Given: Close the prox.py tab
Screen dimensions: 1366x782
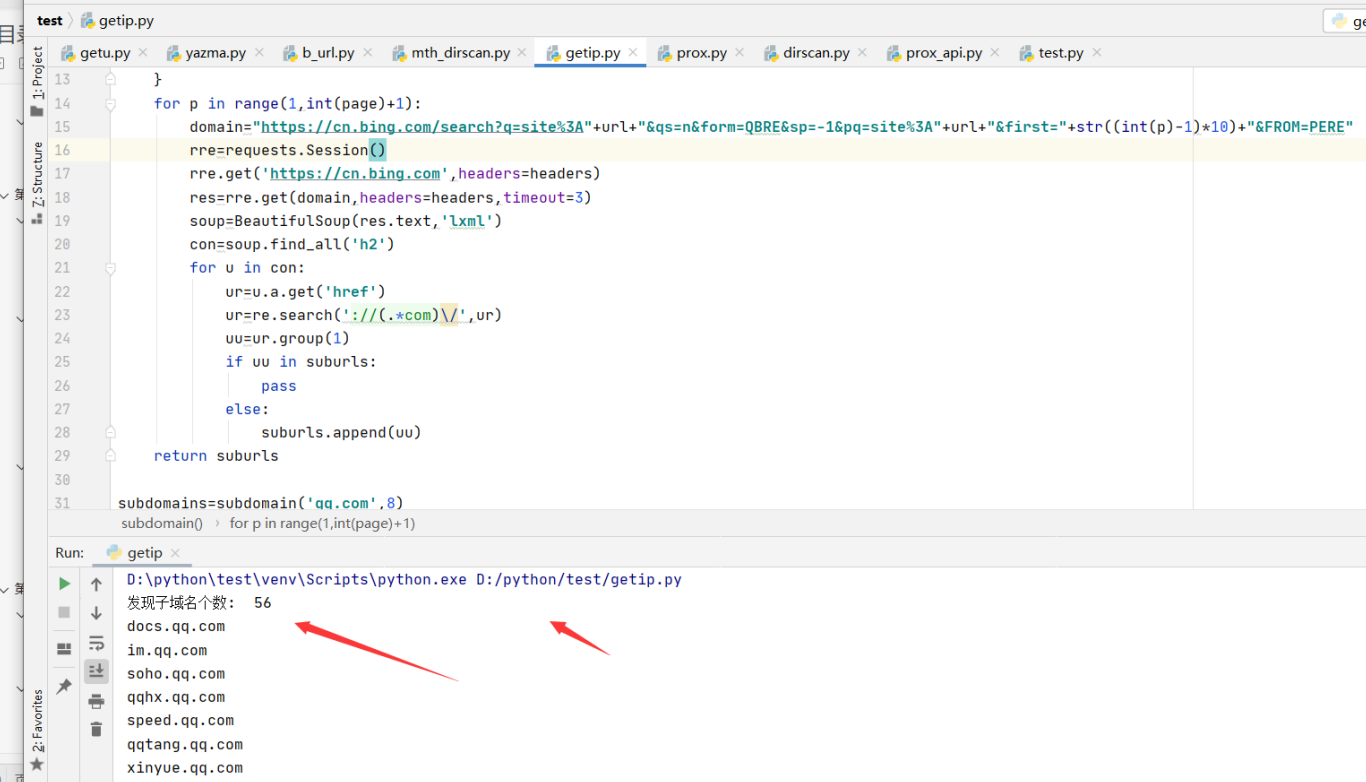Looking at the screenshot, I should [739, 52].
